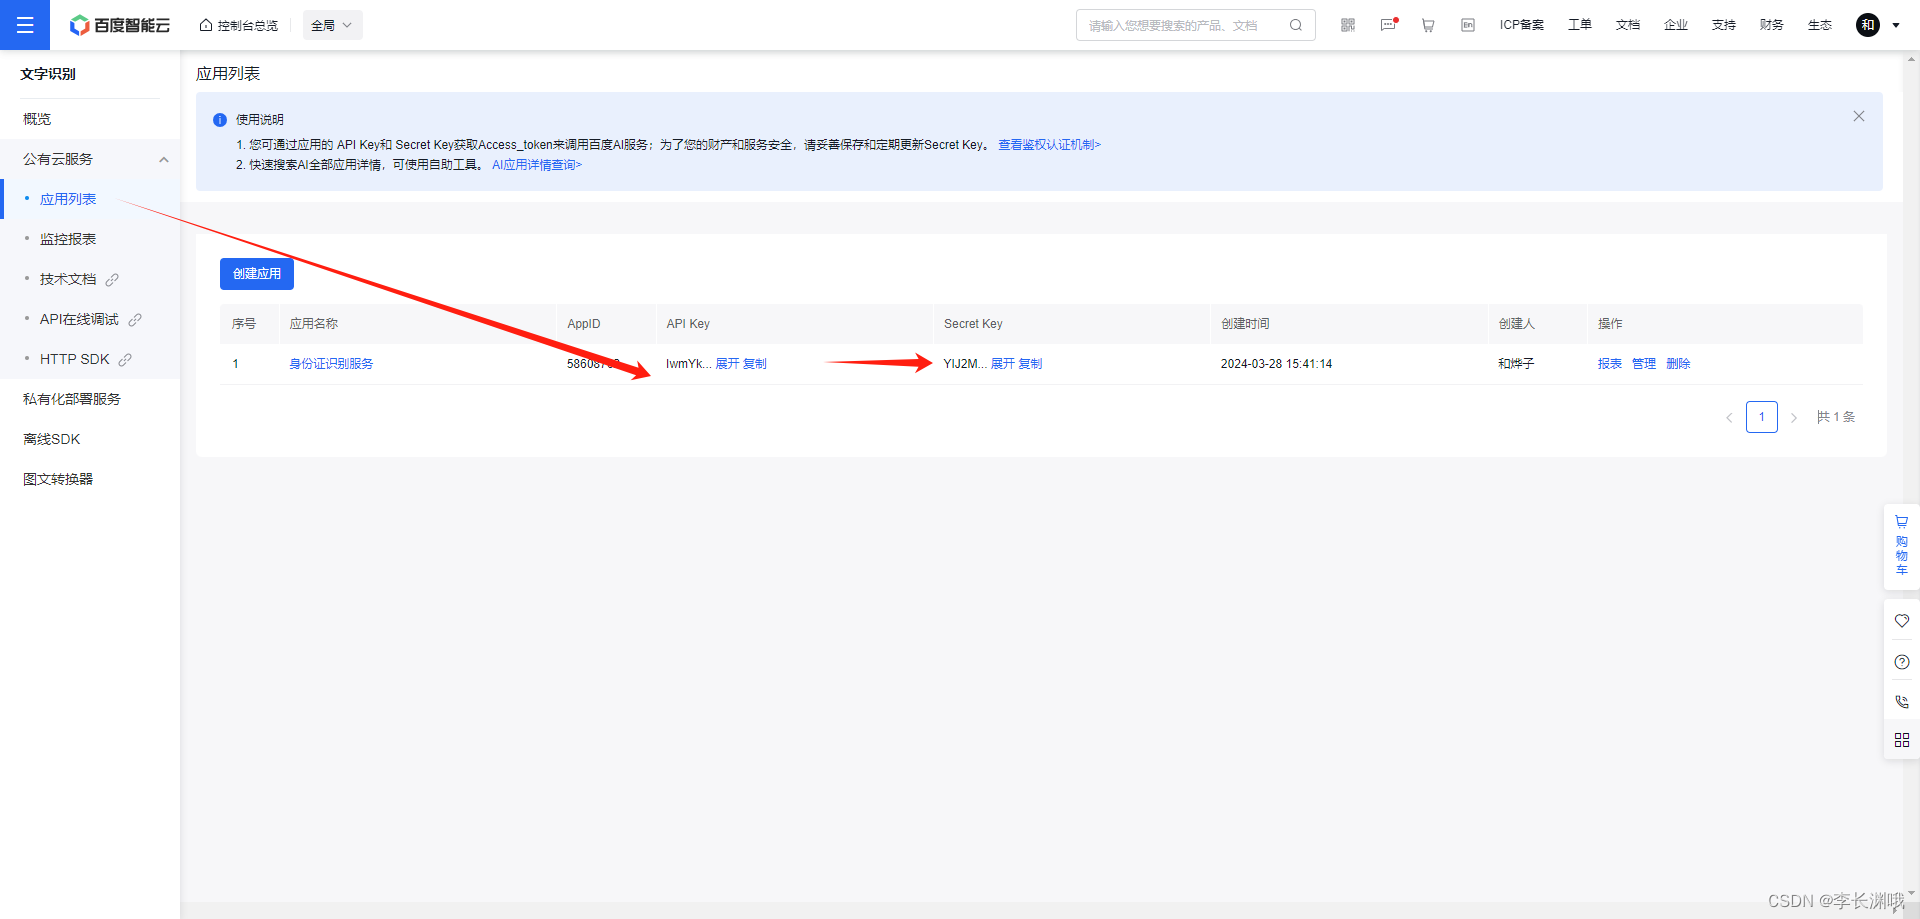The width and height of the screenshot is (1920, 919).
Task: Expand the Secret Key with 展开
Action: coord(1002,364)
